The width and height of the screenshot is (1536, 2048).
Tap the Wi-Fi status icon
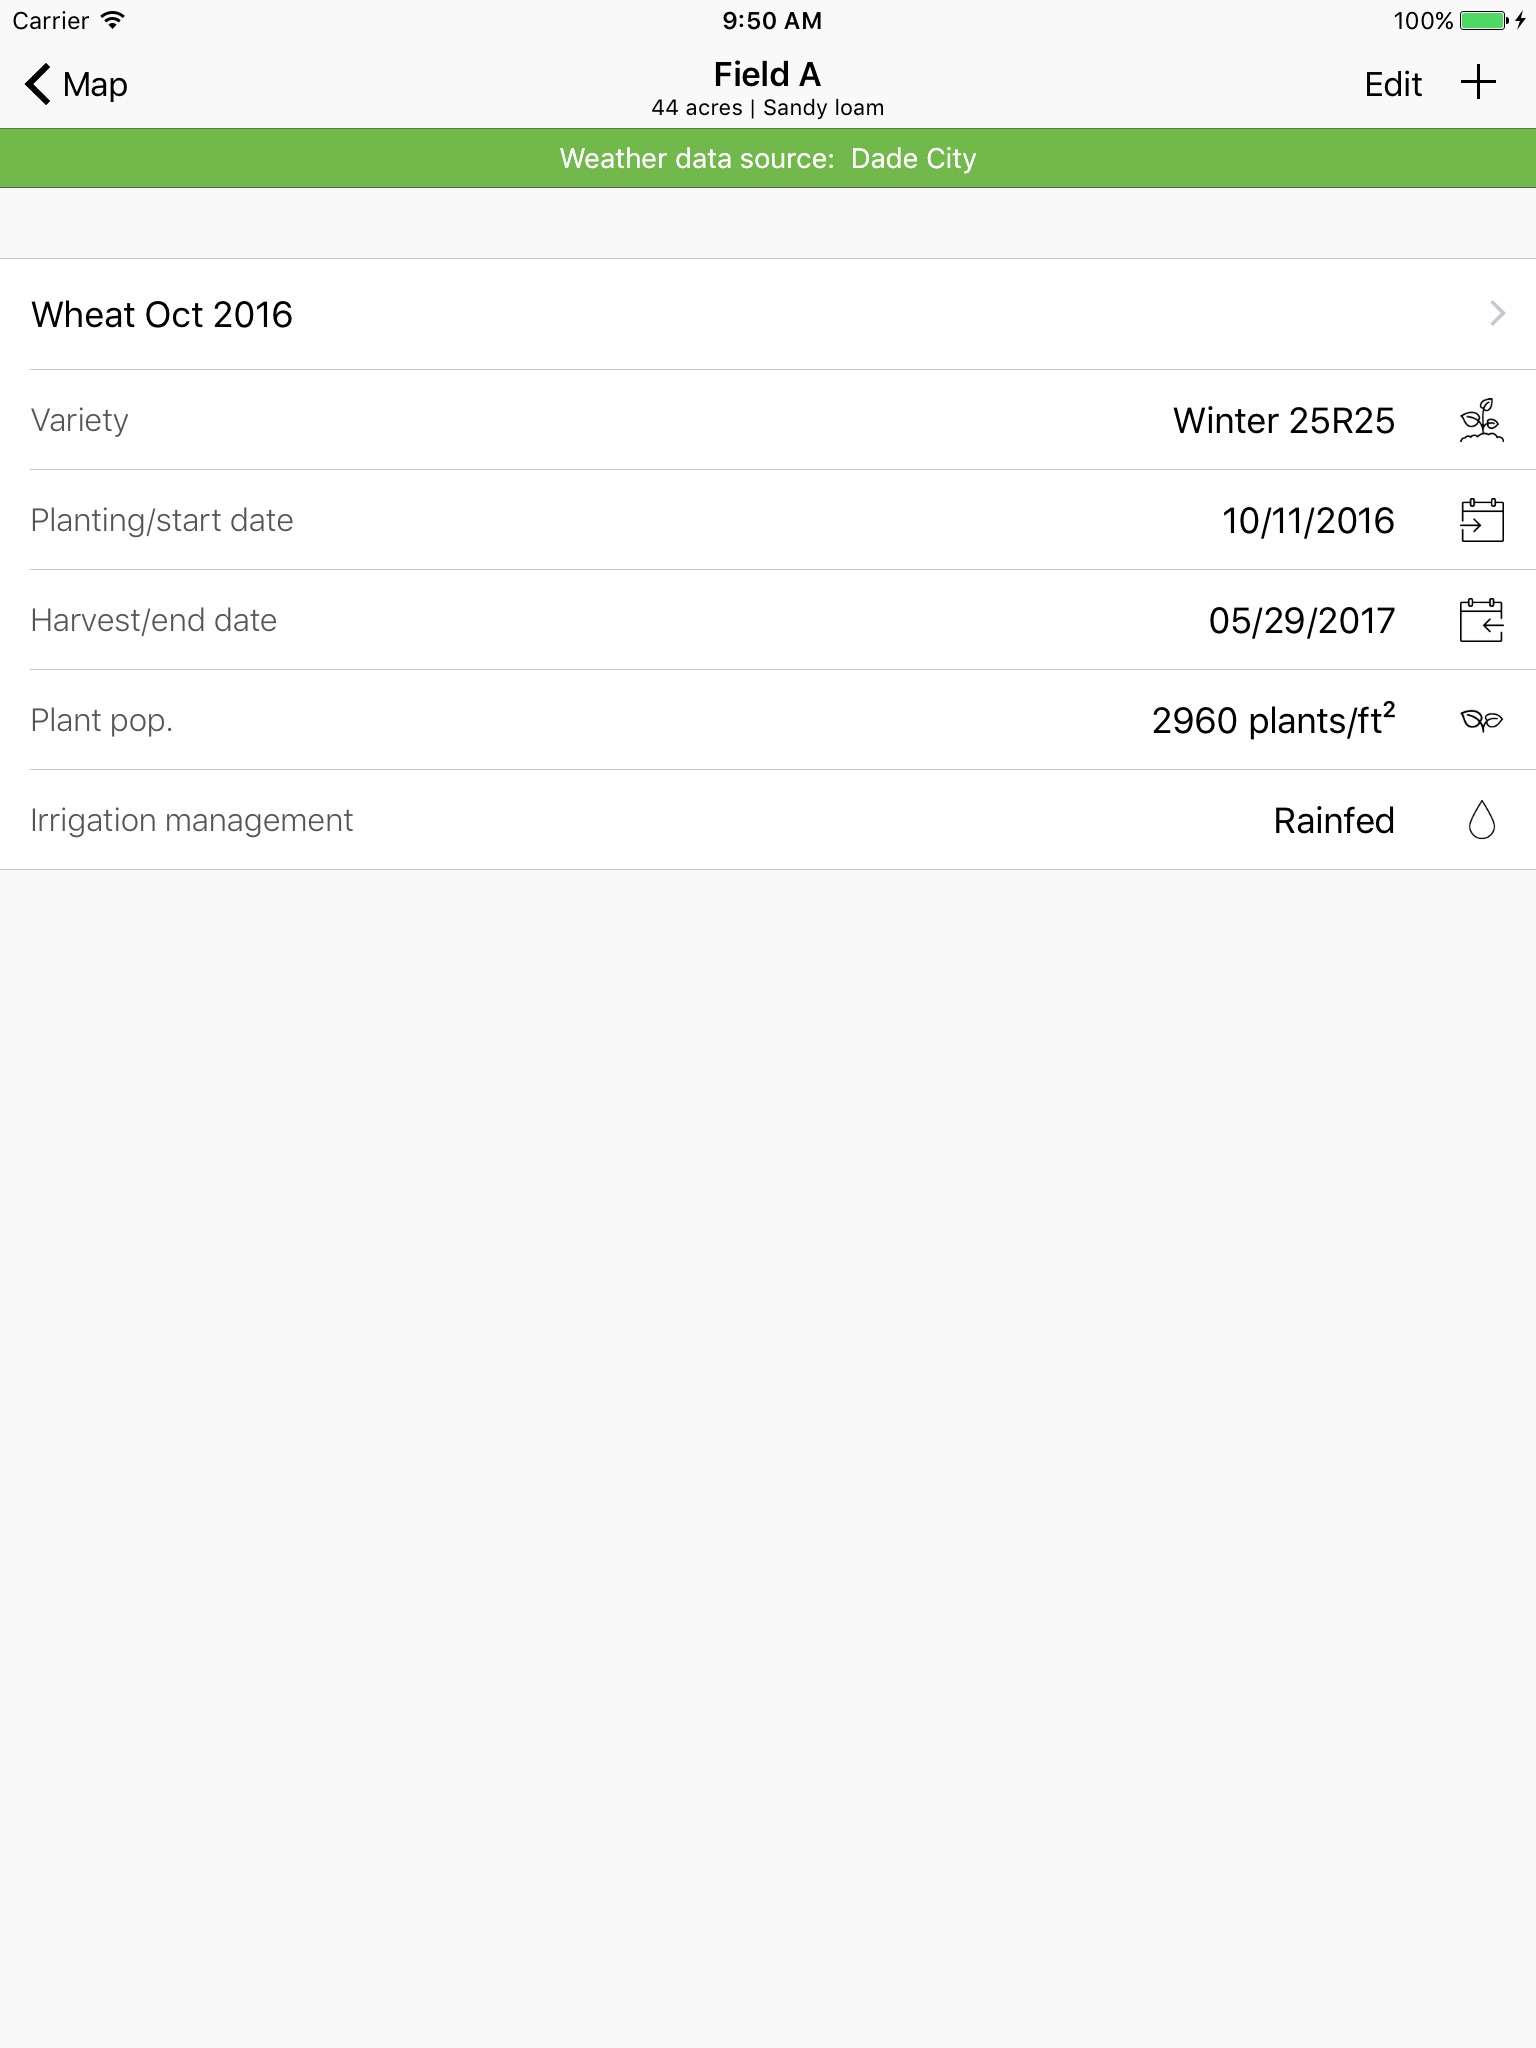click(113, 20)
